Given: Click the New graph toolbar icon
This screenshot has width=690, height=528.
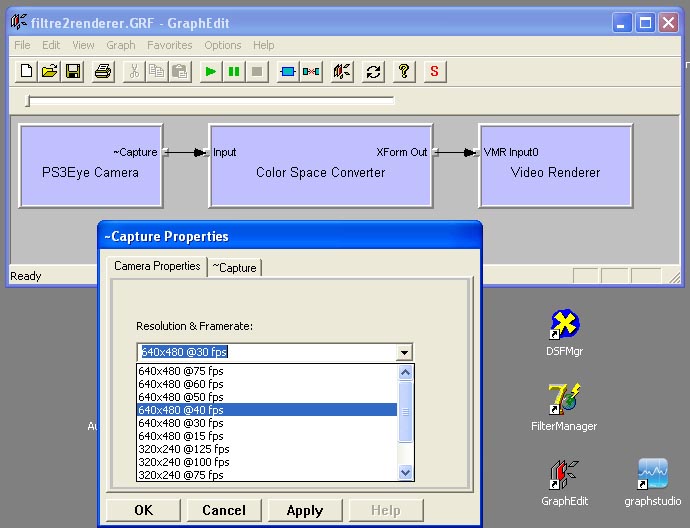Looking at the screenshot, I should click(x=26, y=71).
